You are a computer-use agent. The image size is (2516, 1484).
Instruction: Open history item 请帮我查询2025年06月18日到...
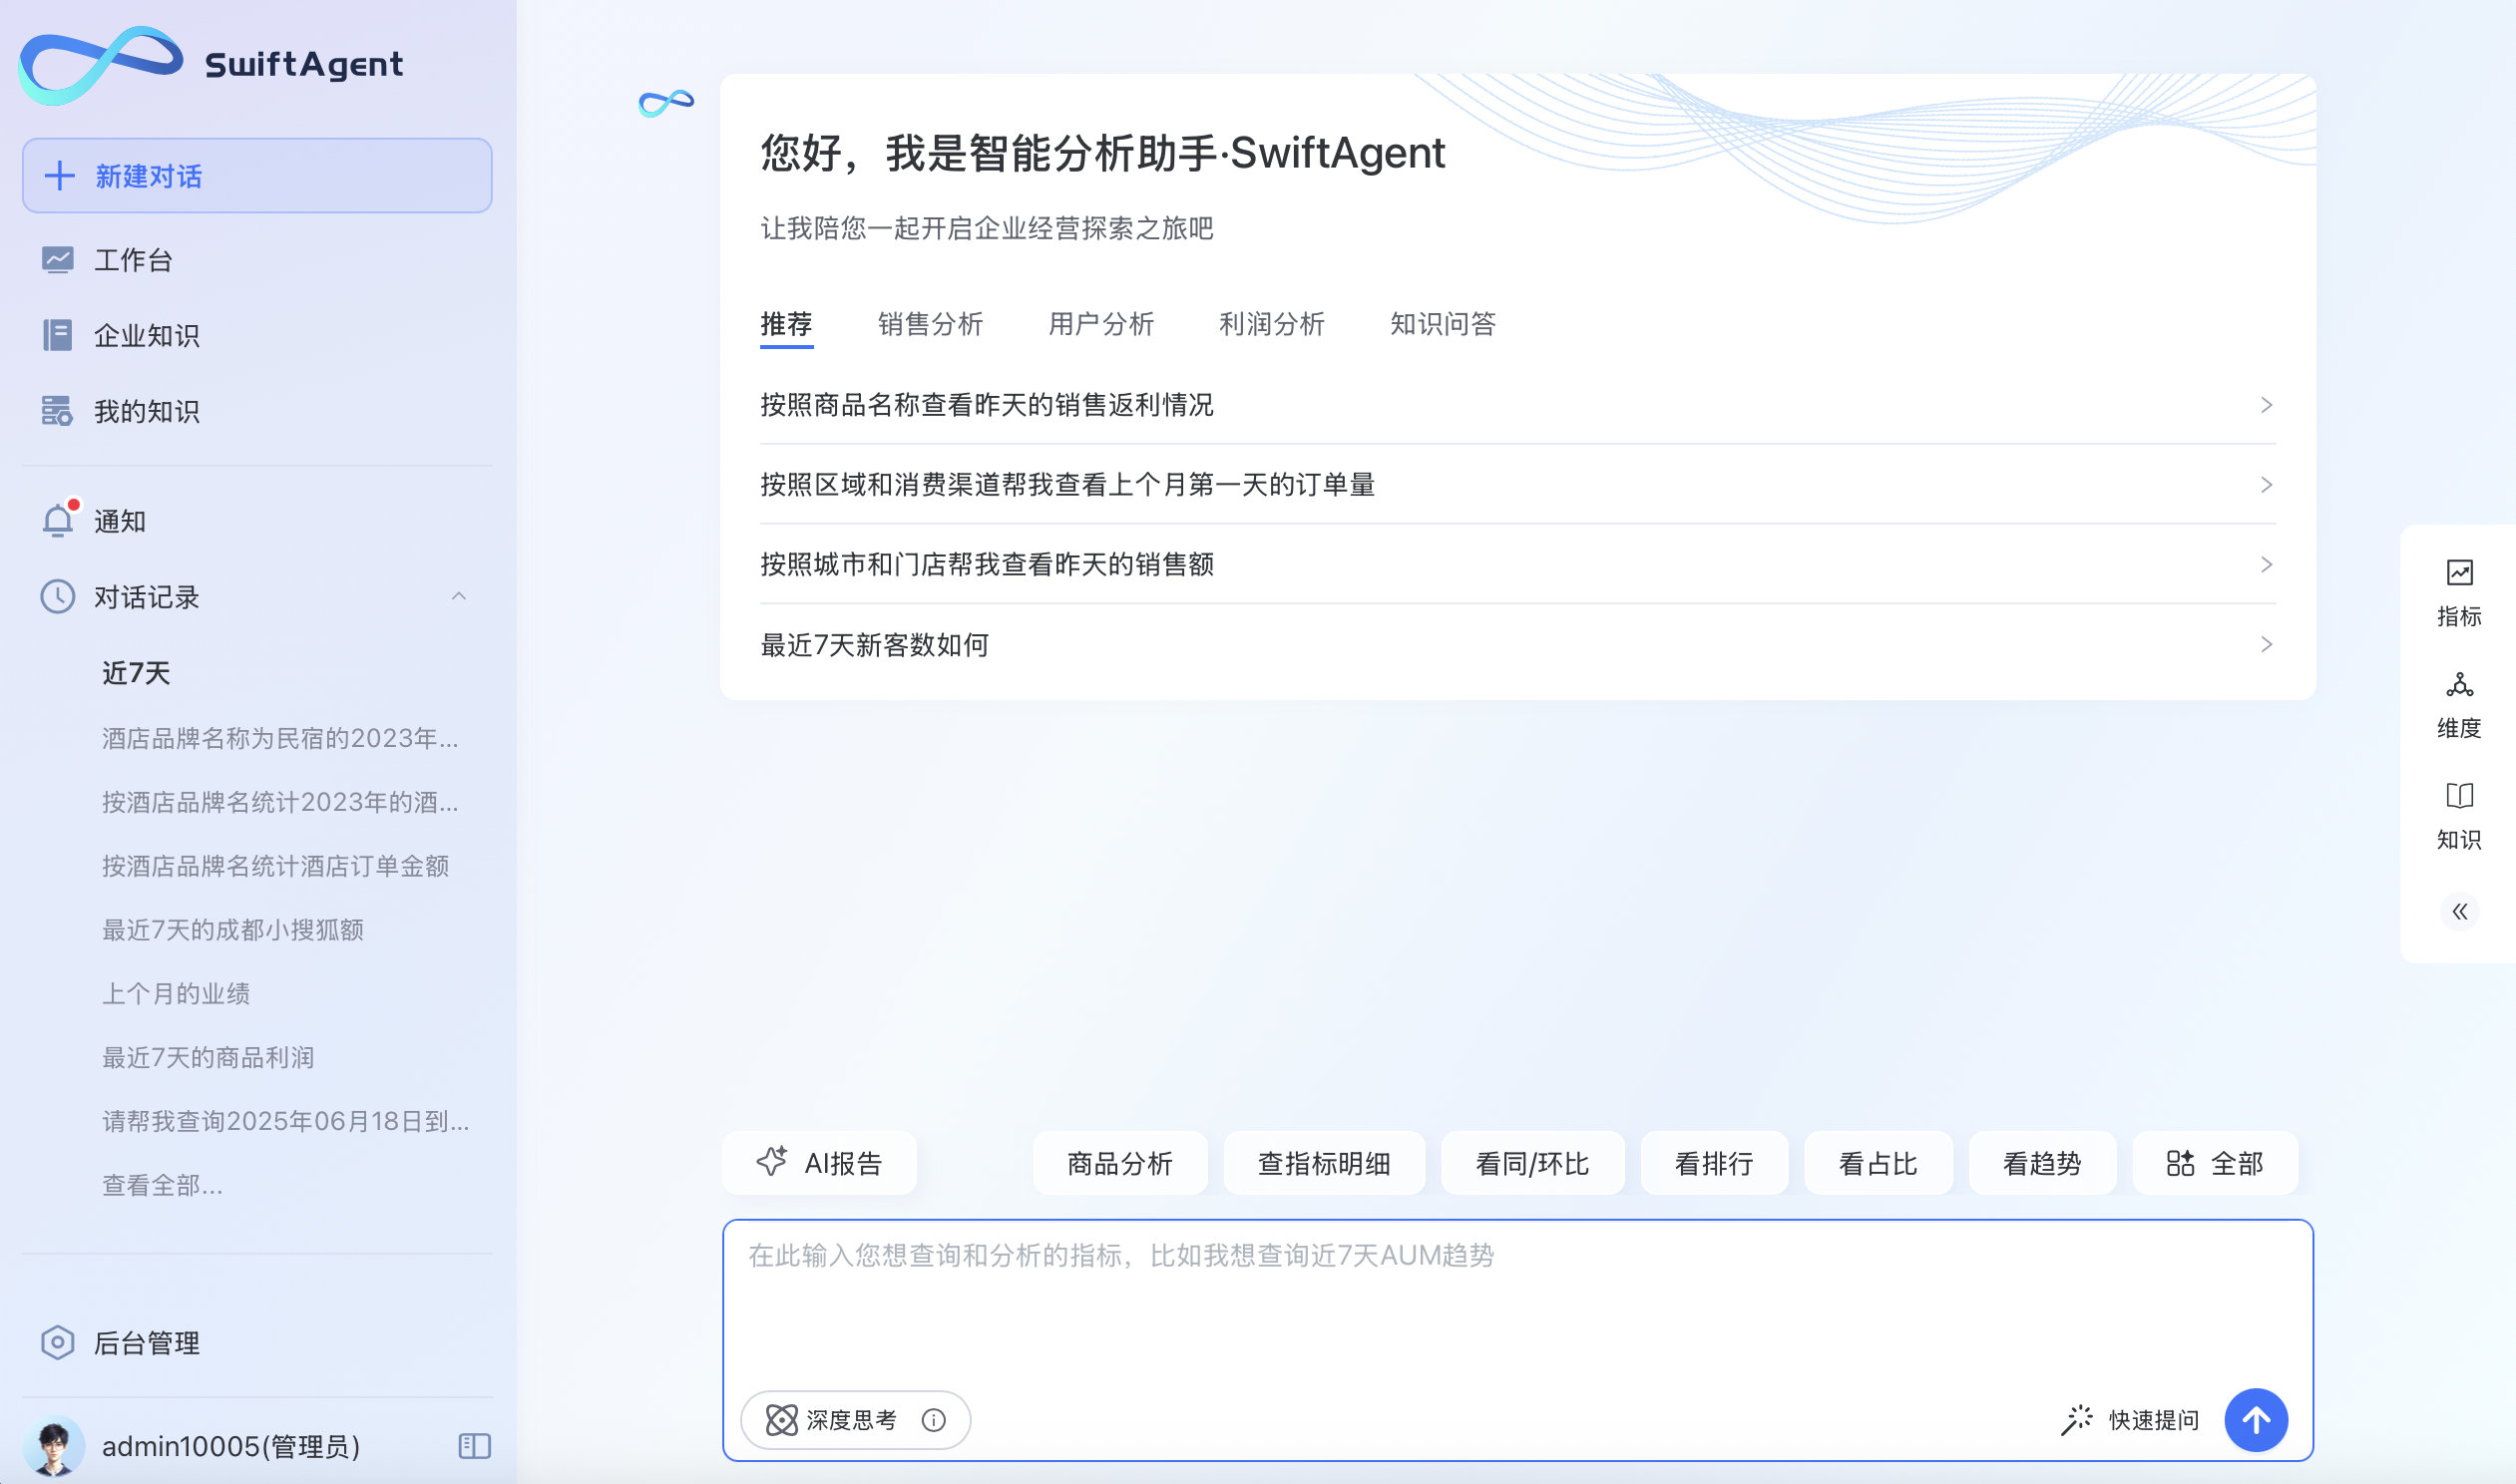coord(285,1121)
